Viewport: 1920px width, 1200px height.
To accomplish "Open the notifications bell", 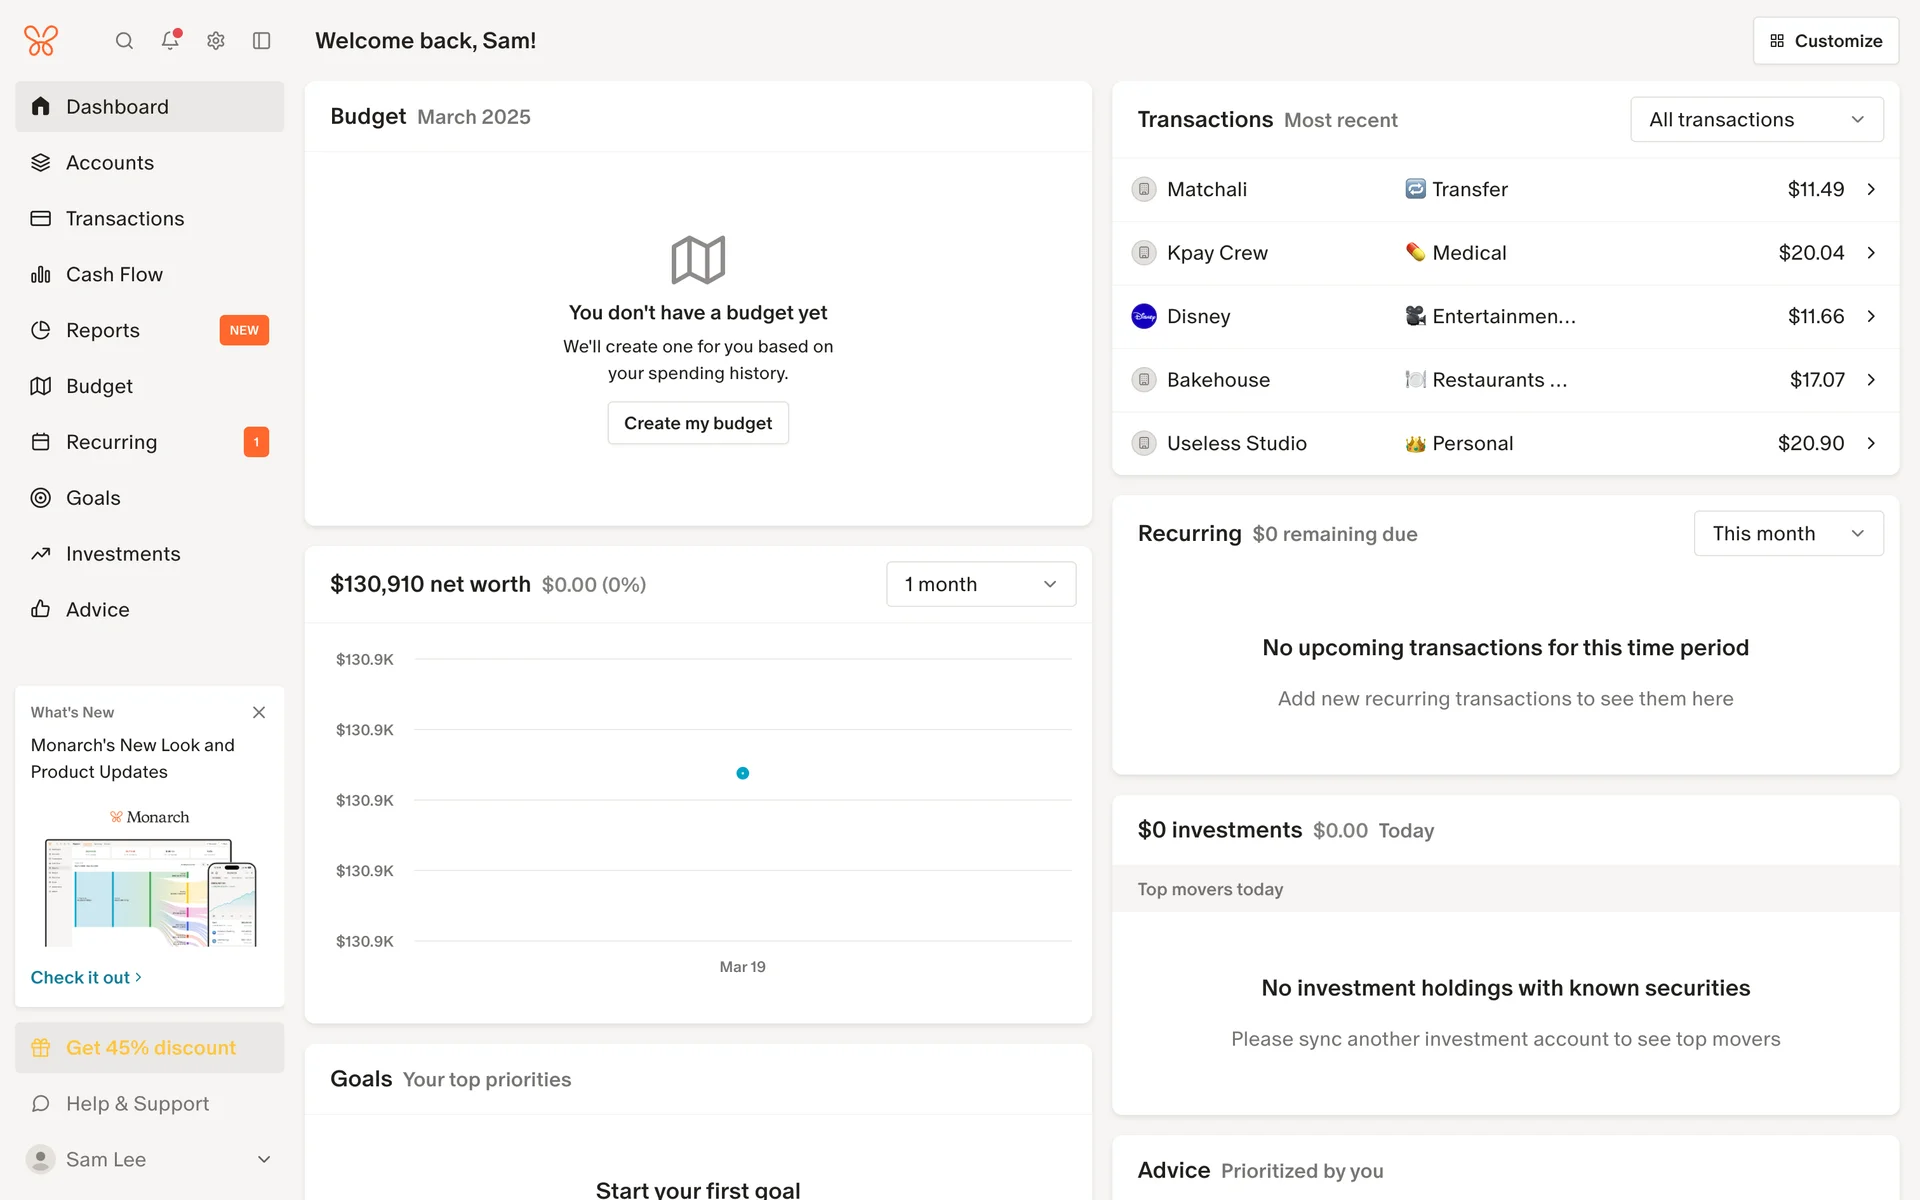I will click(170, 41).
